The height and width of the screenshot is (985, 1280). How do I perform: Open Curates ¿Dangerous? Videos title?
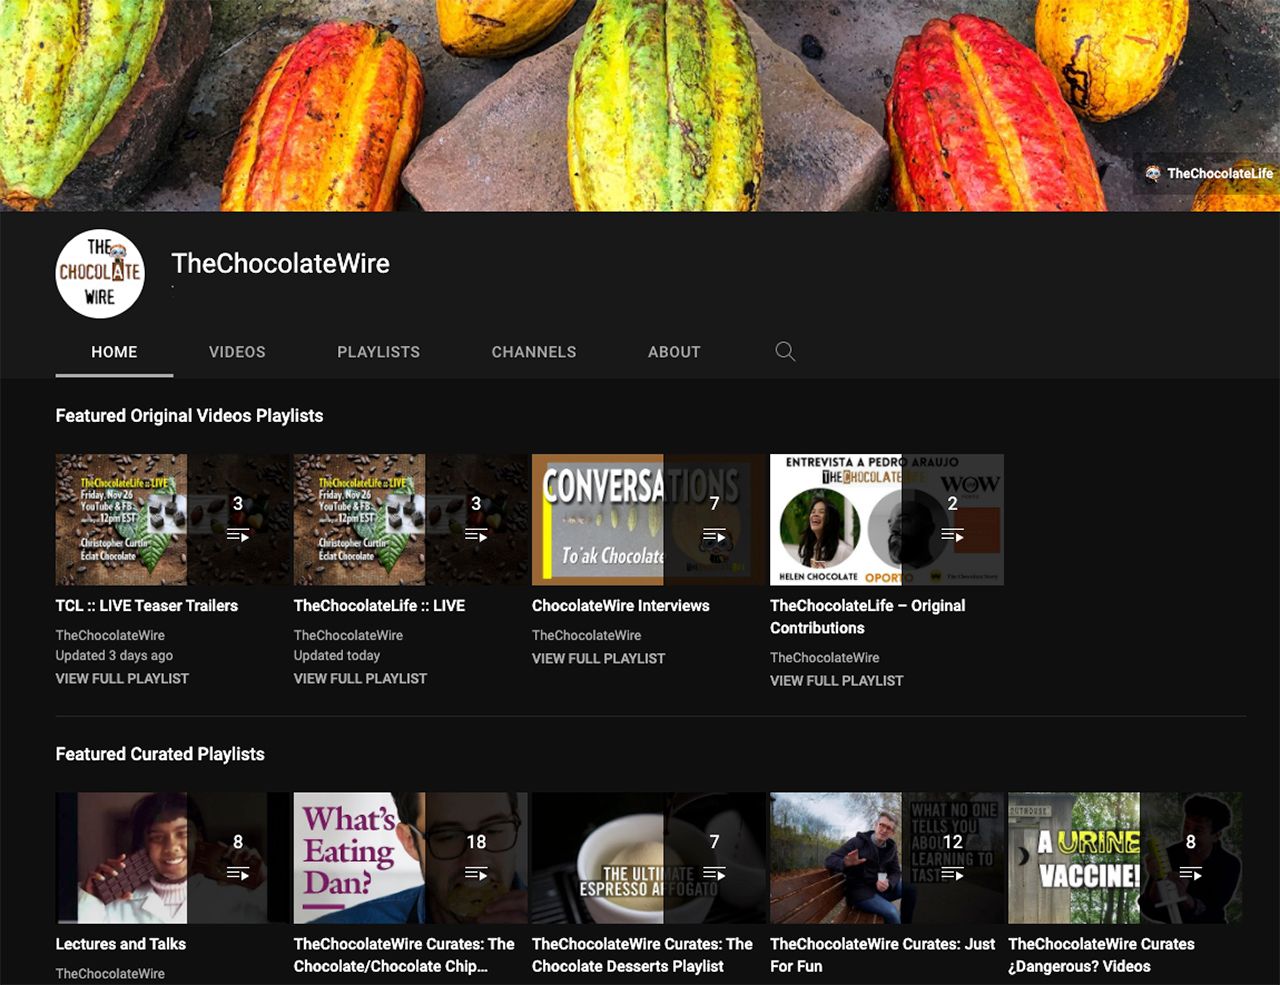(1101, 954)
